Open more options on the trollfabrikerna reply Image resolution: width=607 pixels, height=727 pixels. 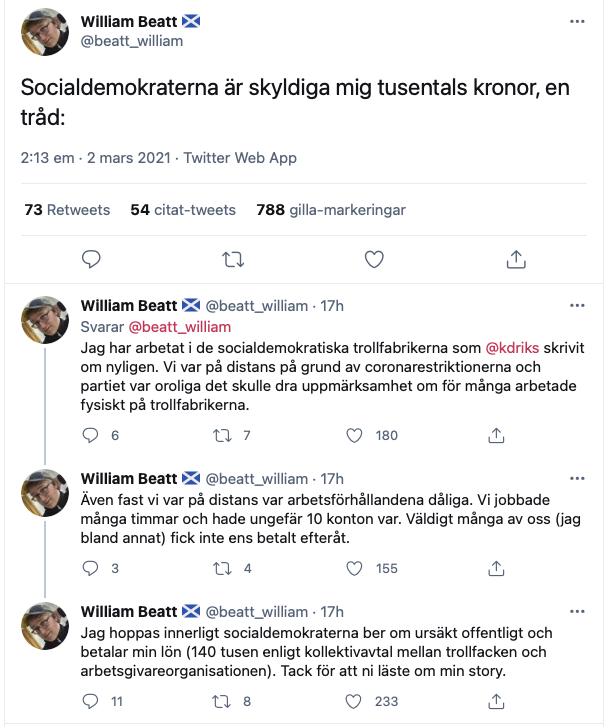pyautogui.click(x=576, y=305)
